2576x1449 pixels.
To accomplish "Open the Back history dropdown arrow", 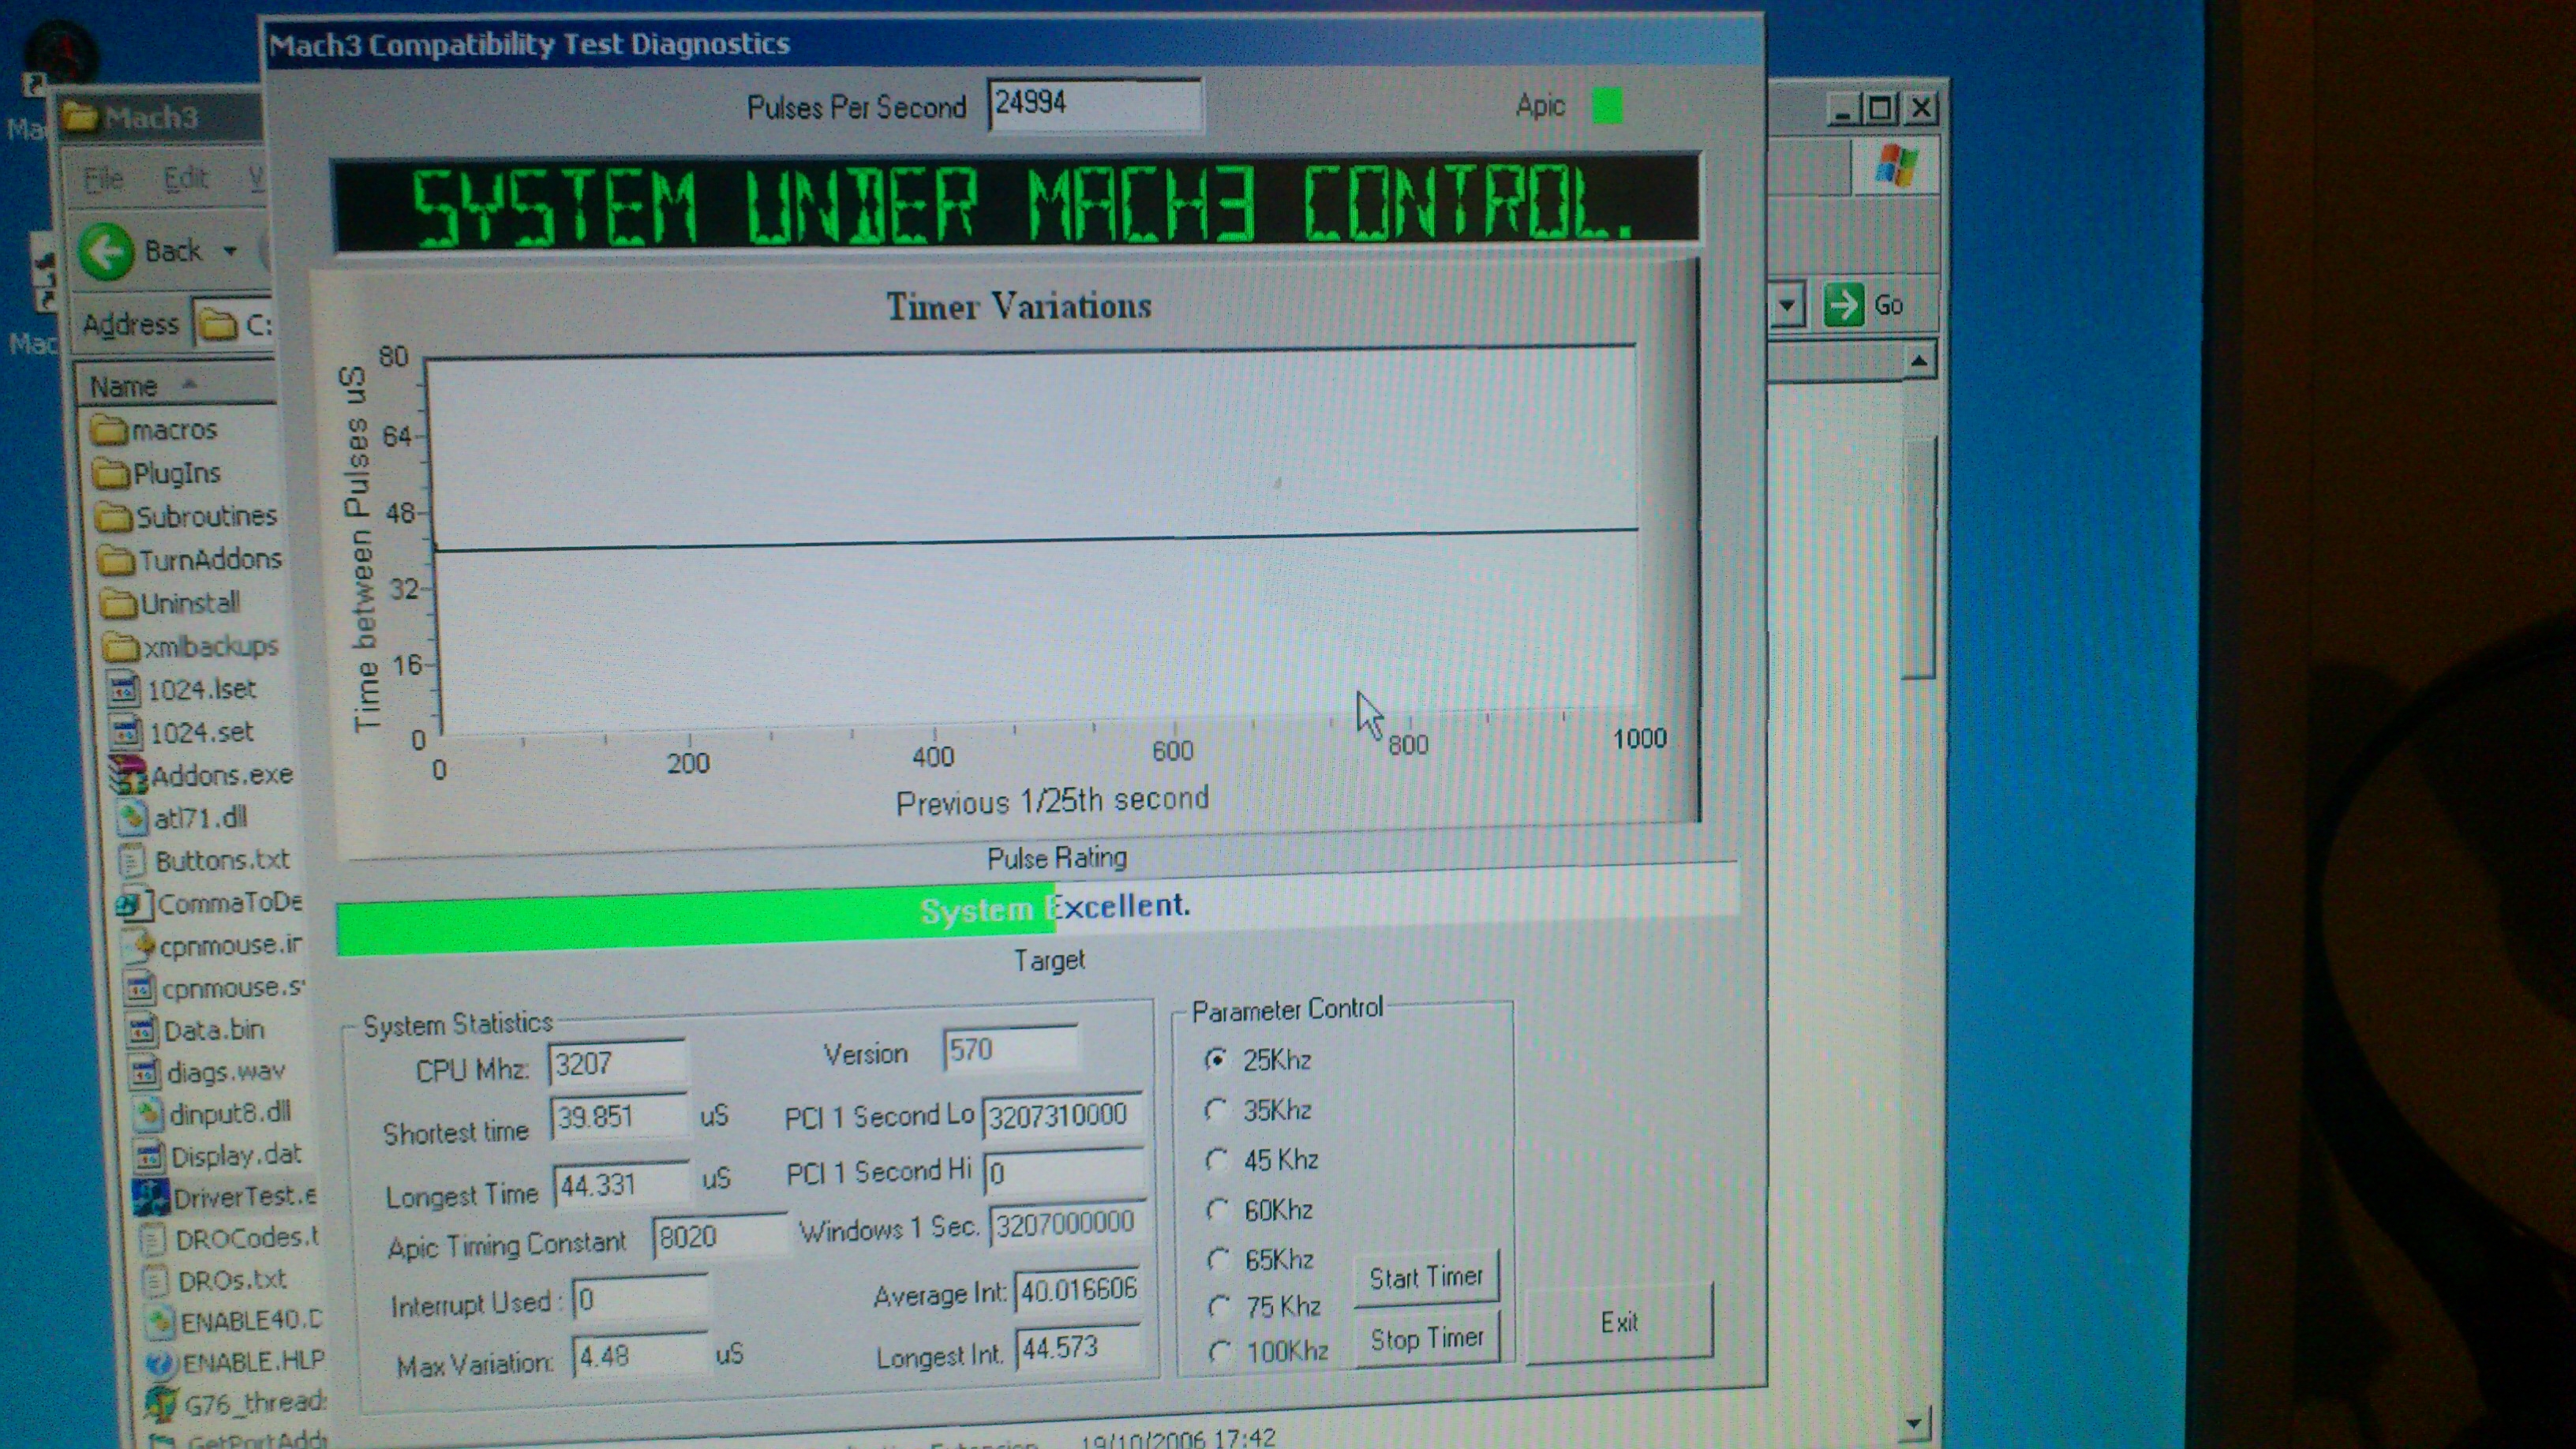I will point(230,251).
